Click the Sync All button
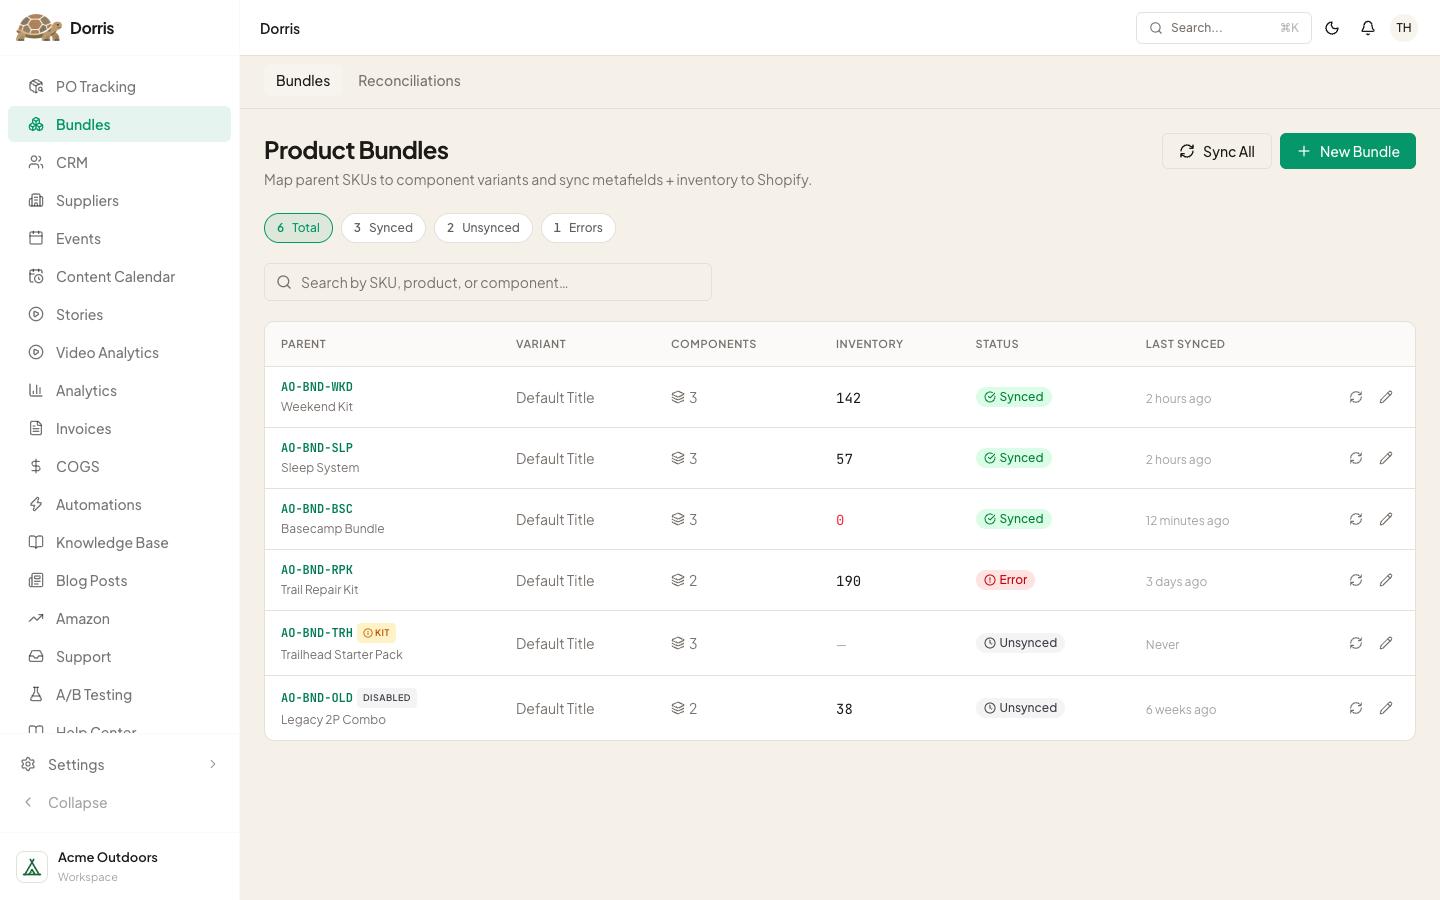The width and height of the screenshot is (1440, 900). click(1216, 151)
